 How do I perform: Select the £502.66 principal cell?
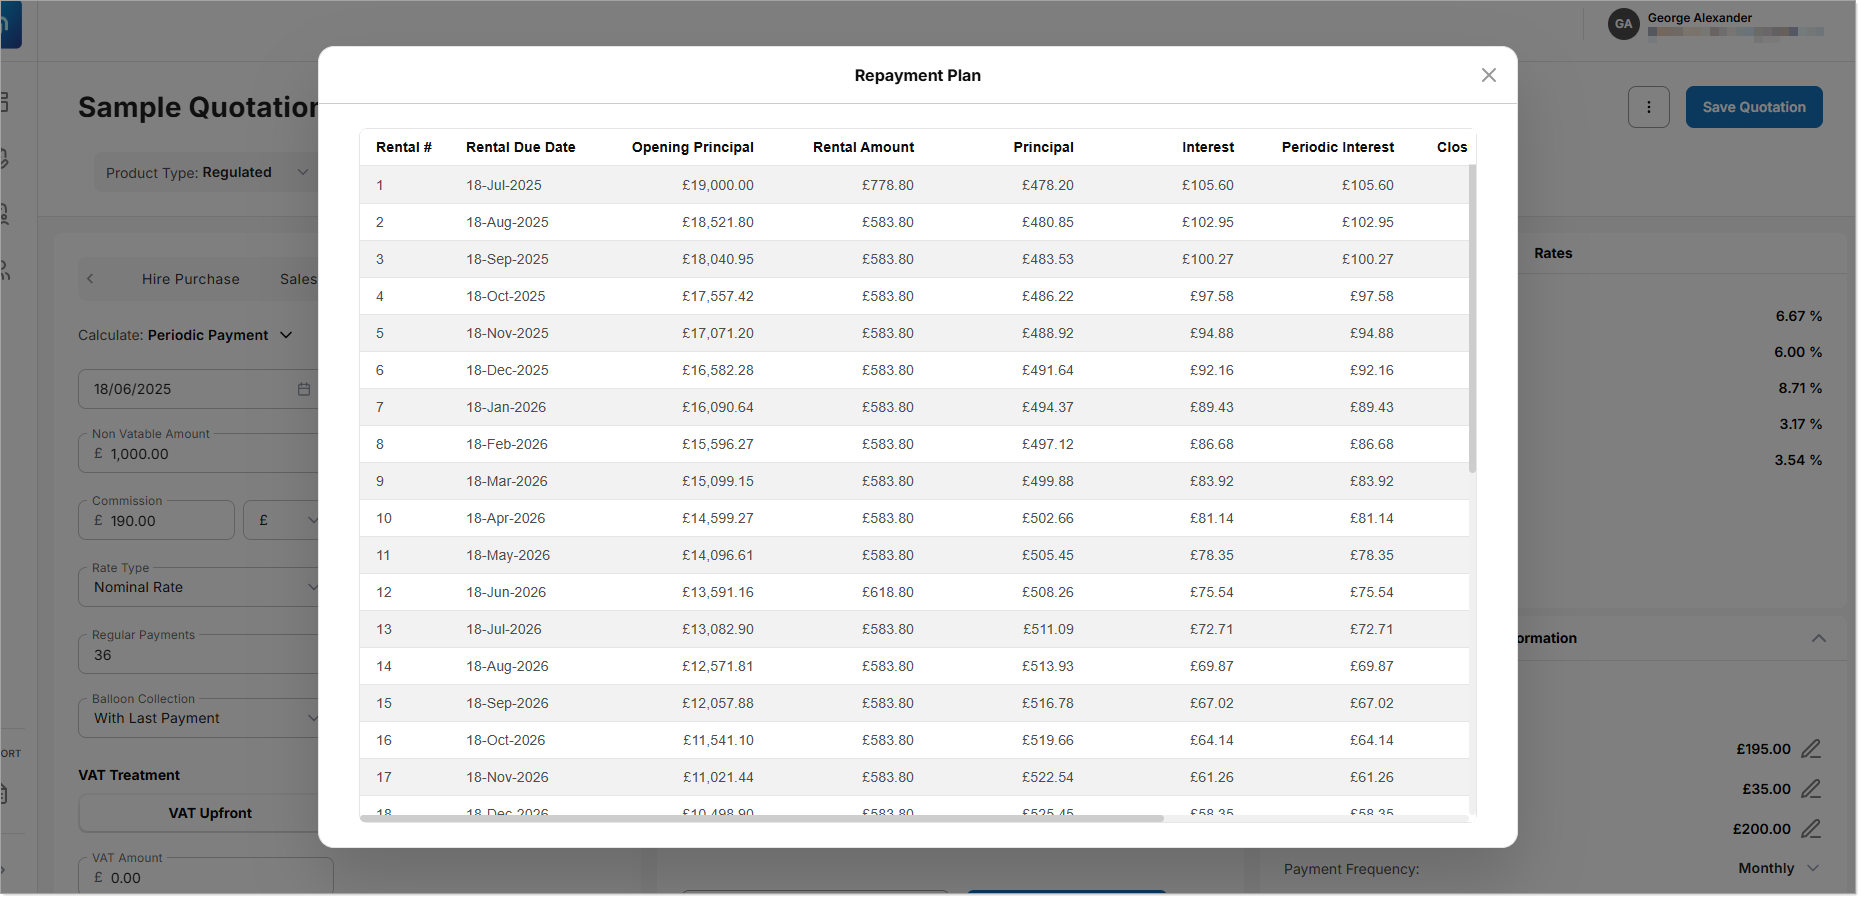pos(1047,518)
